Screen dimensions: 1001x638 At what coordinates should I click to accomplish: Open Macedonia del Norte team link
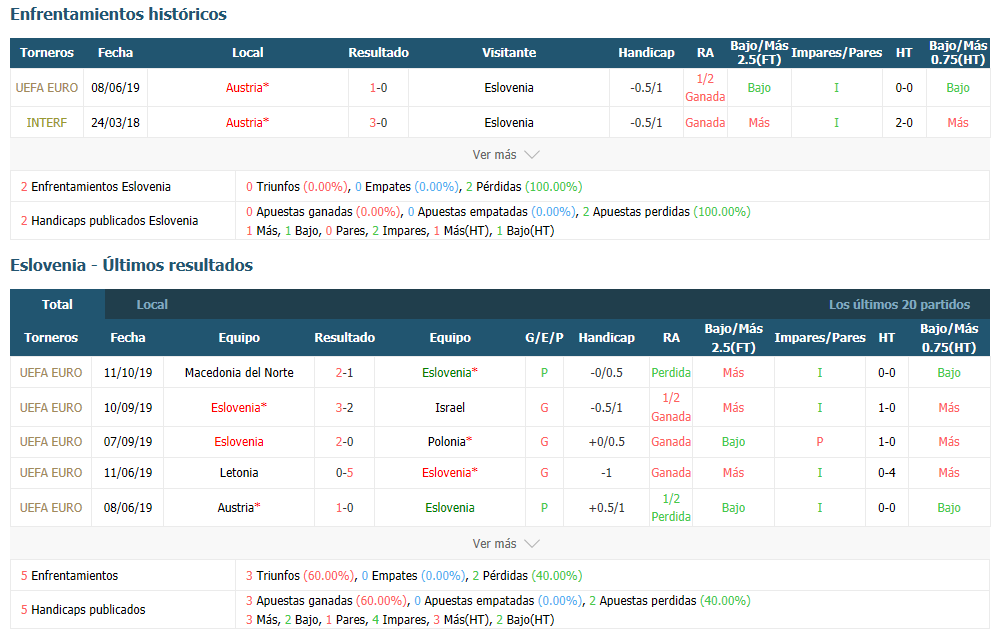239,372
